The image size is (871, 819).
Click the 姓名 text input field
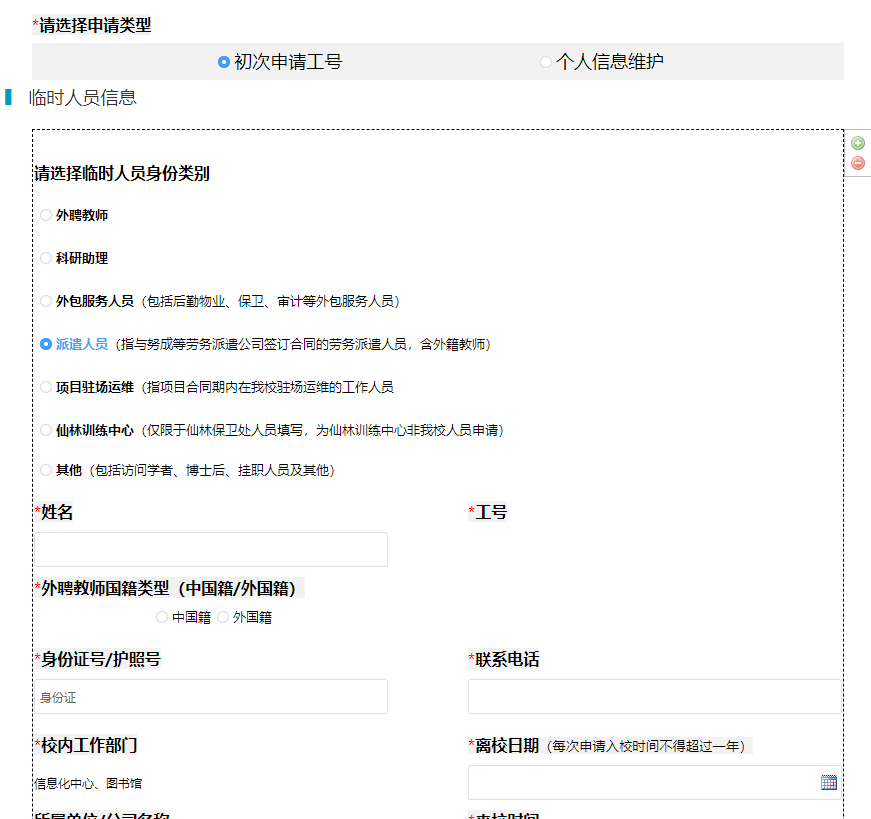(x=211, y=549)
